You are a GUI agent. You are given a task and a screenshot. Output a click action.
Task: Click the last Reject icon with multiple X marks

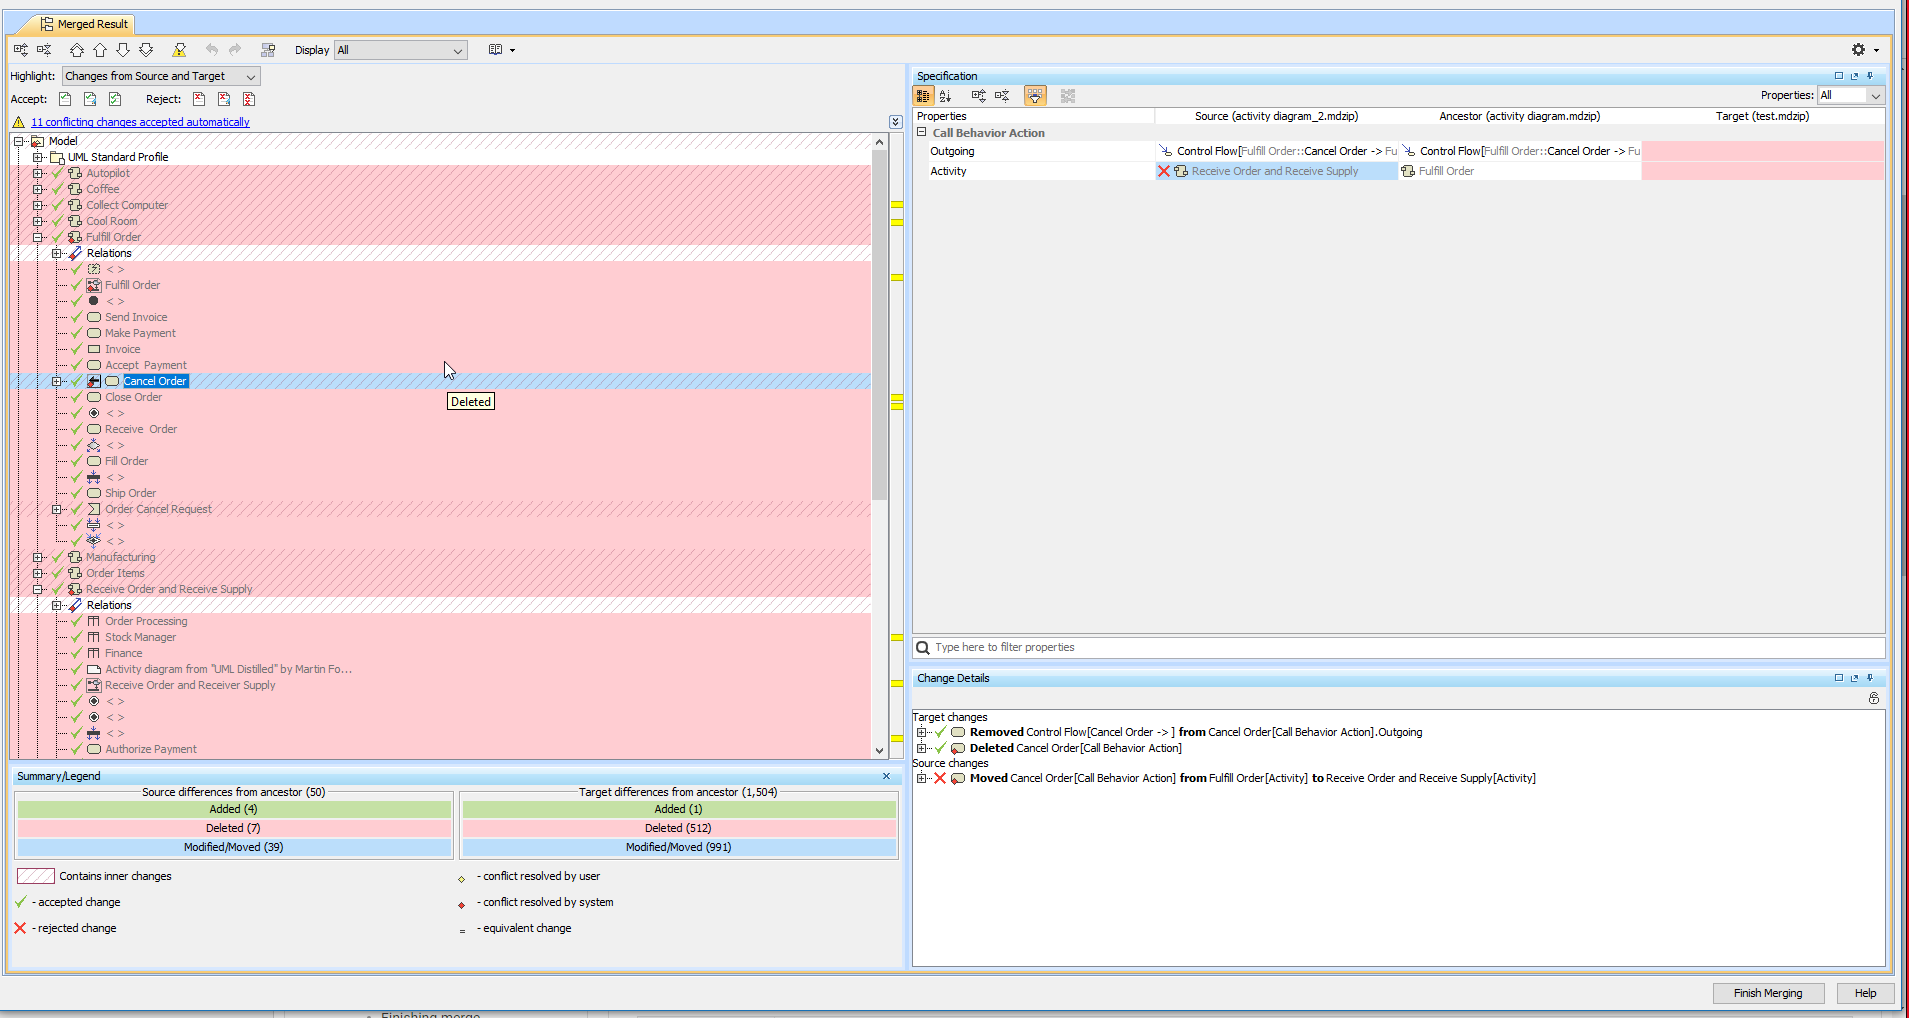pyautogui.click(x=249, y=99)
